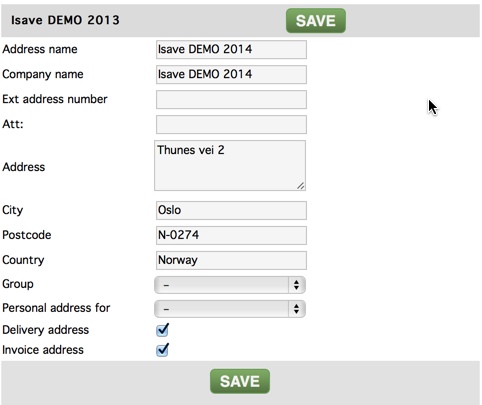Click the empty Att: field
Image resolution: width=482 pixels, height=405 pixels.
231,124
